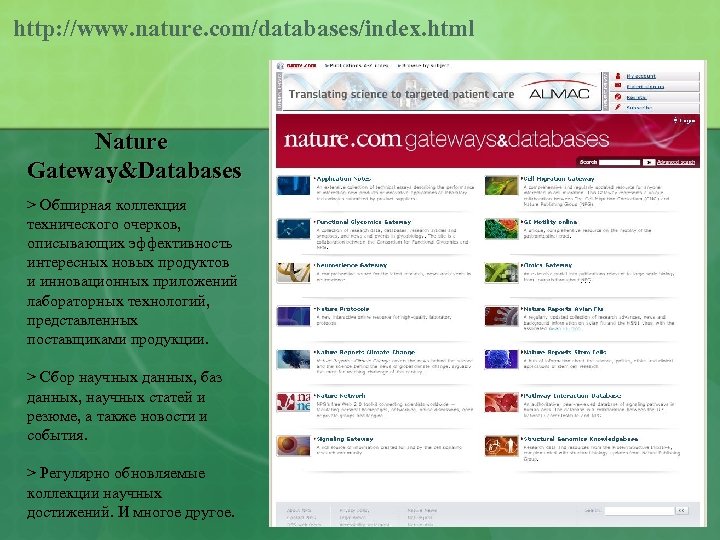Open the Nature Protocols thumbnail
The width and height of the screenshot is (720, 540).
click(293, 316)
